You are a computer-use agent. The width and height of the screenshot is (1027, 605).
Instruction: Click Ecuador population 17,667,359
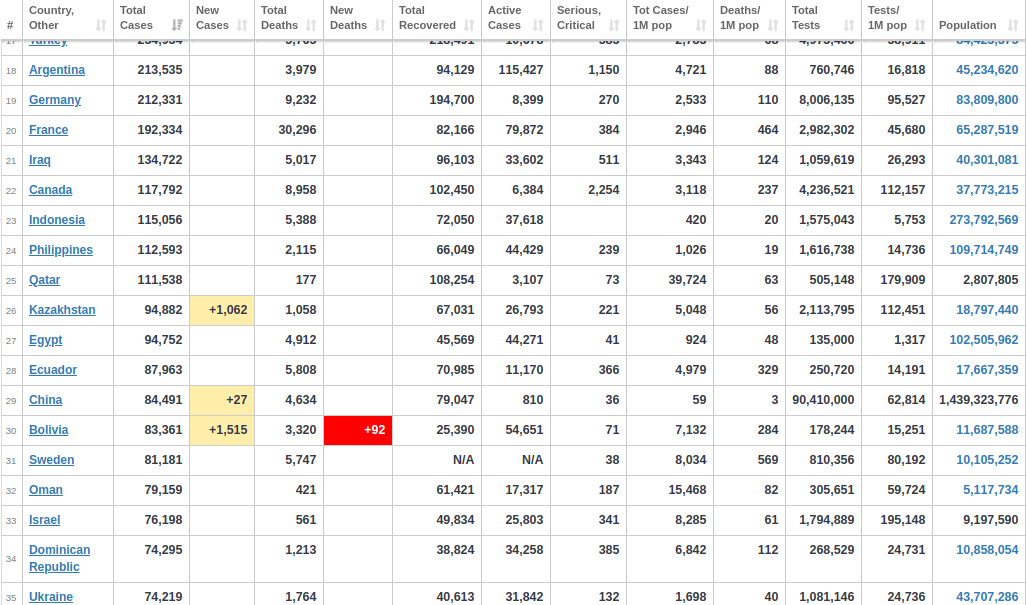987,371
